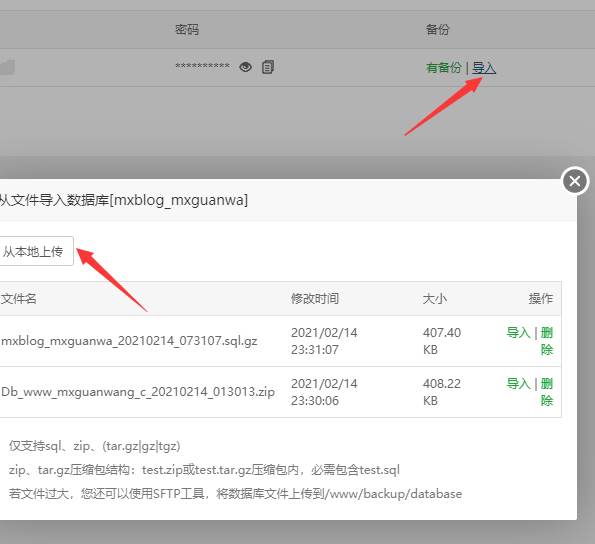Import Db_www_mxguanwang_c_20210214_013013.zip backup
Screen dimensions: 595x544
point(518,384)
